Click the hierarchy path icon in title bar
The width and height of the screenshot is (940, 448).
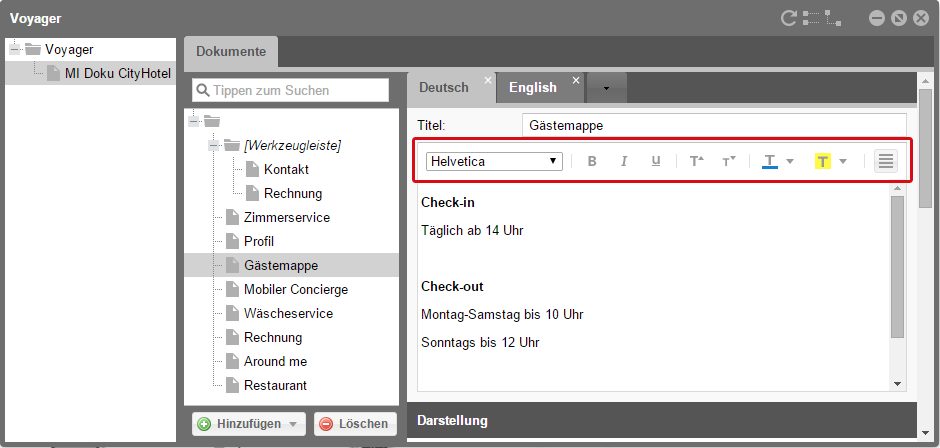click(833, 17)
